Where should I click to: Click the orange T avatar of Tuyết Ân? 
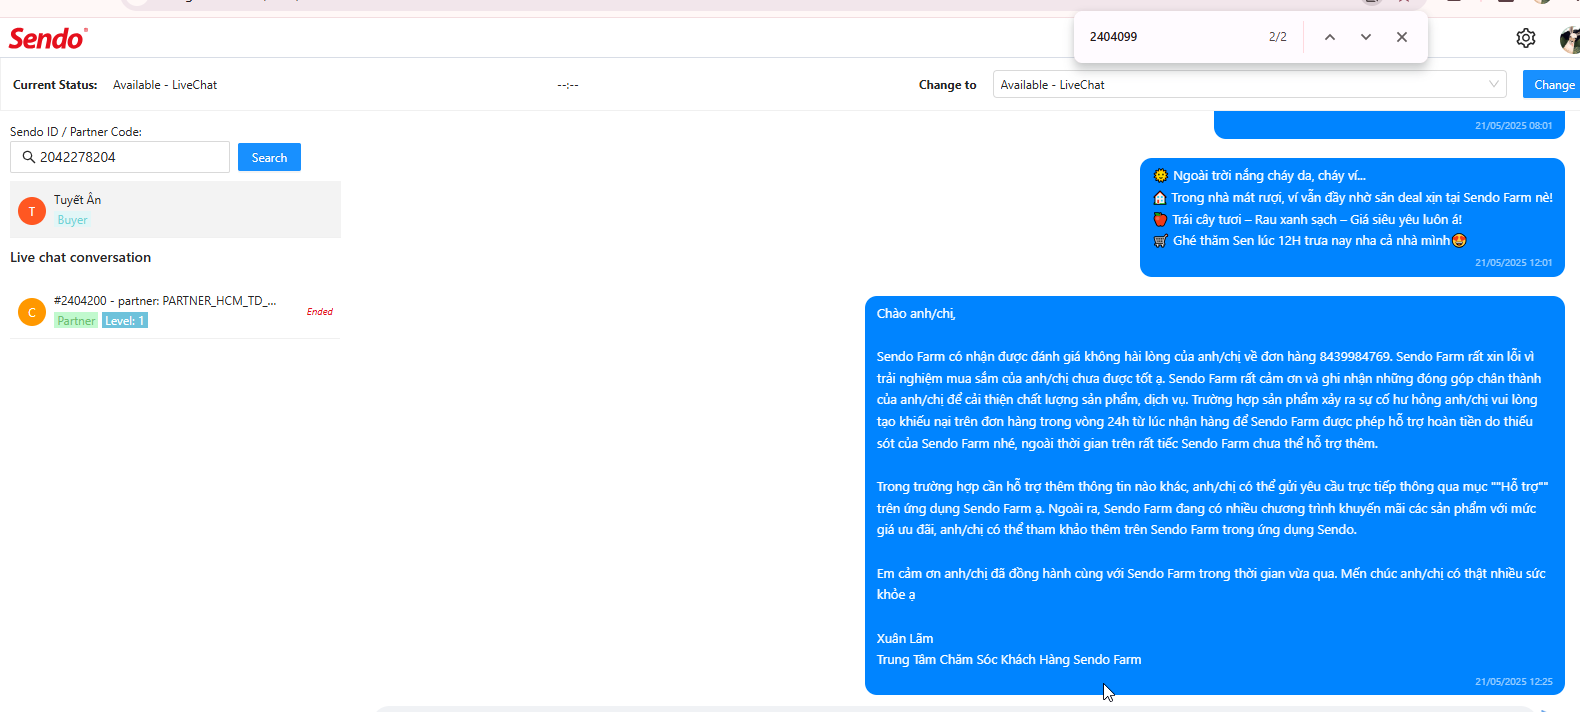click(32, 210)
